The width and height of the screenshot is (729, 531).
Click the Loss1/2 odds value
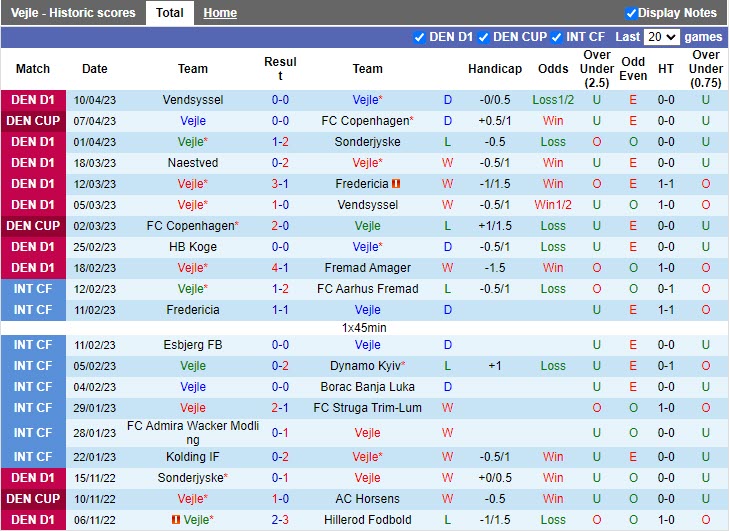[x=553, y=100]
